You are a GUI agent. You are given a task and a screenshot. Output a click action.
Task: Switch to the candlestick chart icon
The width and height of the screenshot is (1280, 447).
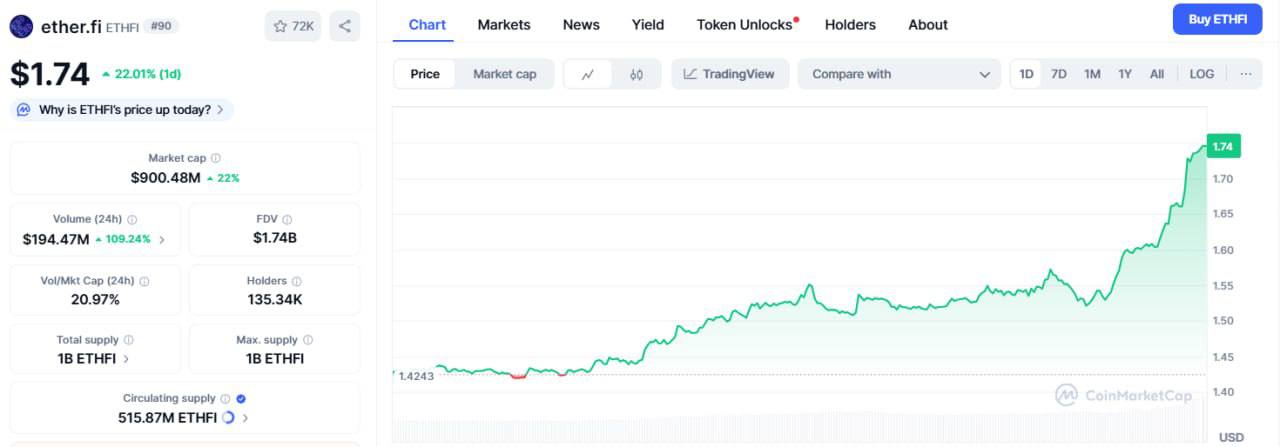coord(637,74)
